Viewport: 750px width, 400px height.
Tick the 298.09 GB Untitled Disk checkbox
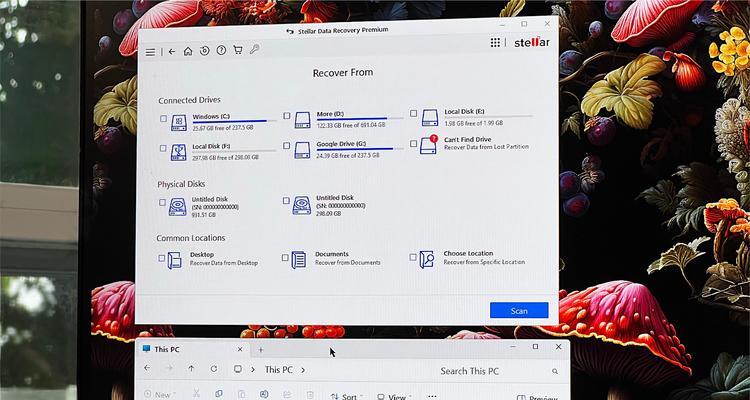pyautogui.click(x=286, y=200)
